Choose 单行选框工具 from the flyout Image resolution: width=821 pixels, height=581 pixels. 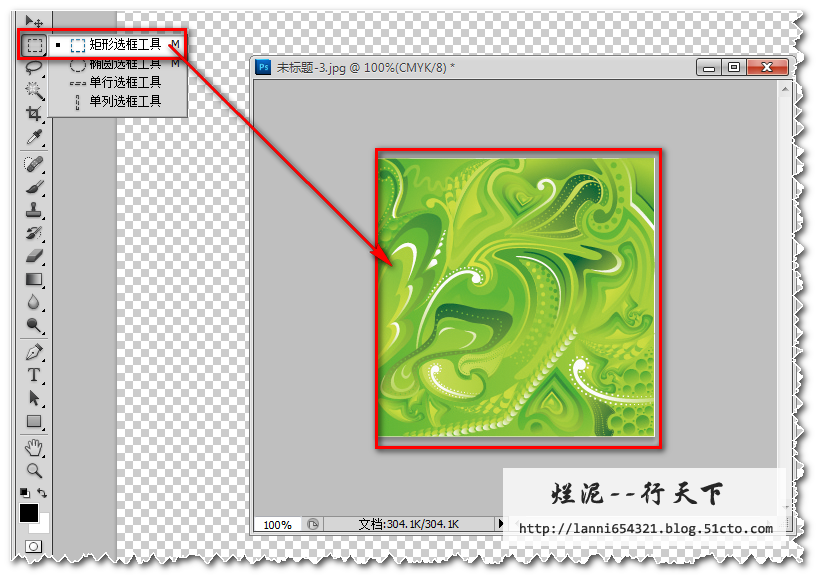(x=124, y=82)
